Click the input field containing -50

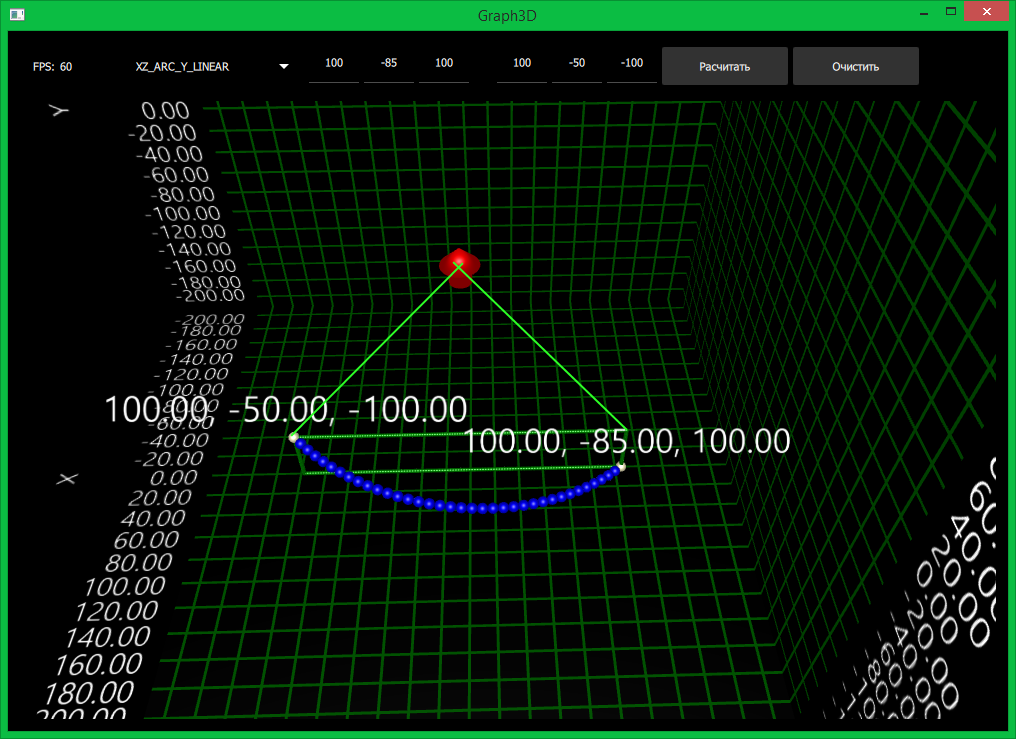[x=577, y=65]
